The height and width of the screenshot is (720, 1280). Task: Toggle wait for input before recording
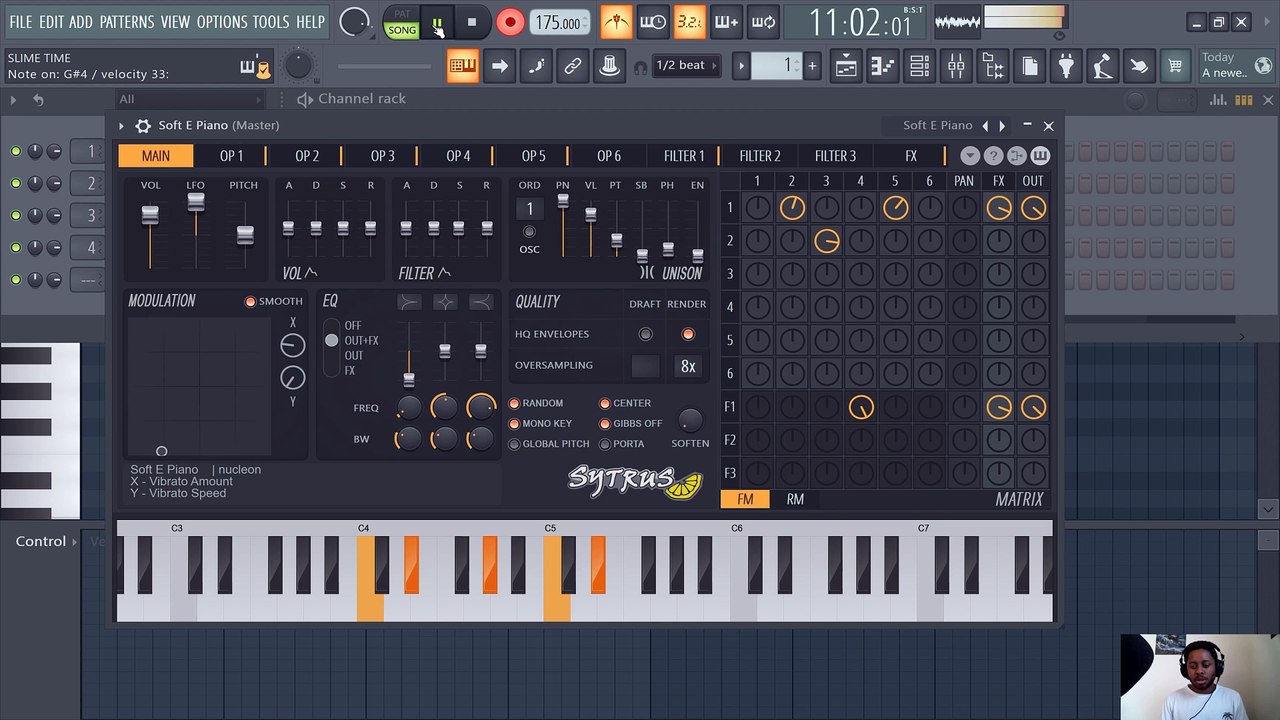pyautogui.click(x=652, y=22)
